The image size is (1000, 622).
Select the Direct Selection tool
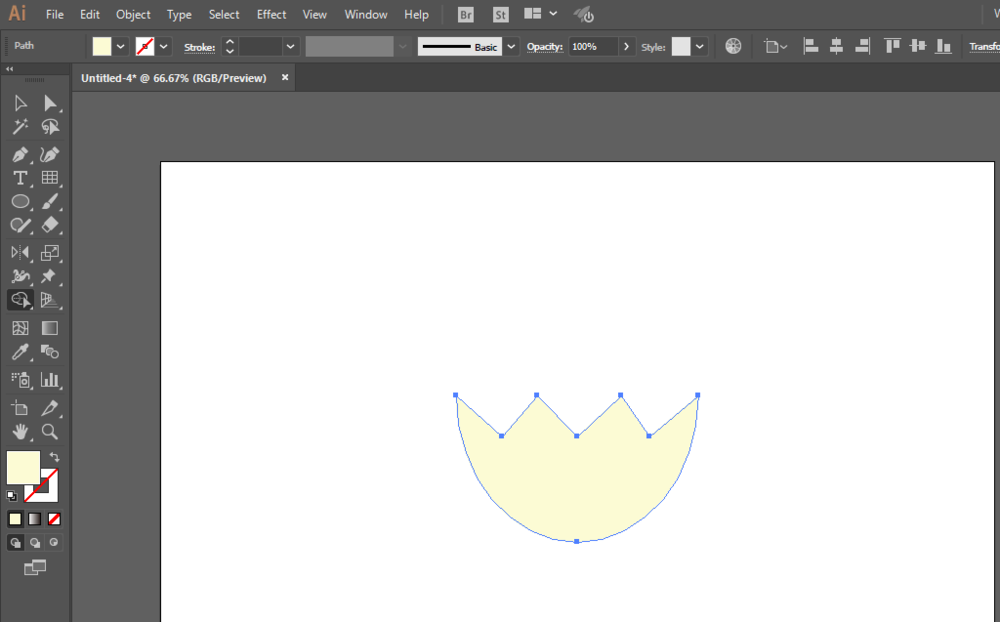point(50,103)
